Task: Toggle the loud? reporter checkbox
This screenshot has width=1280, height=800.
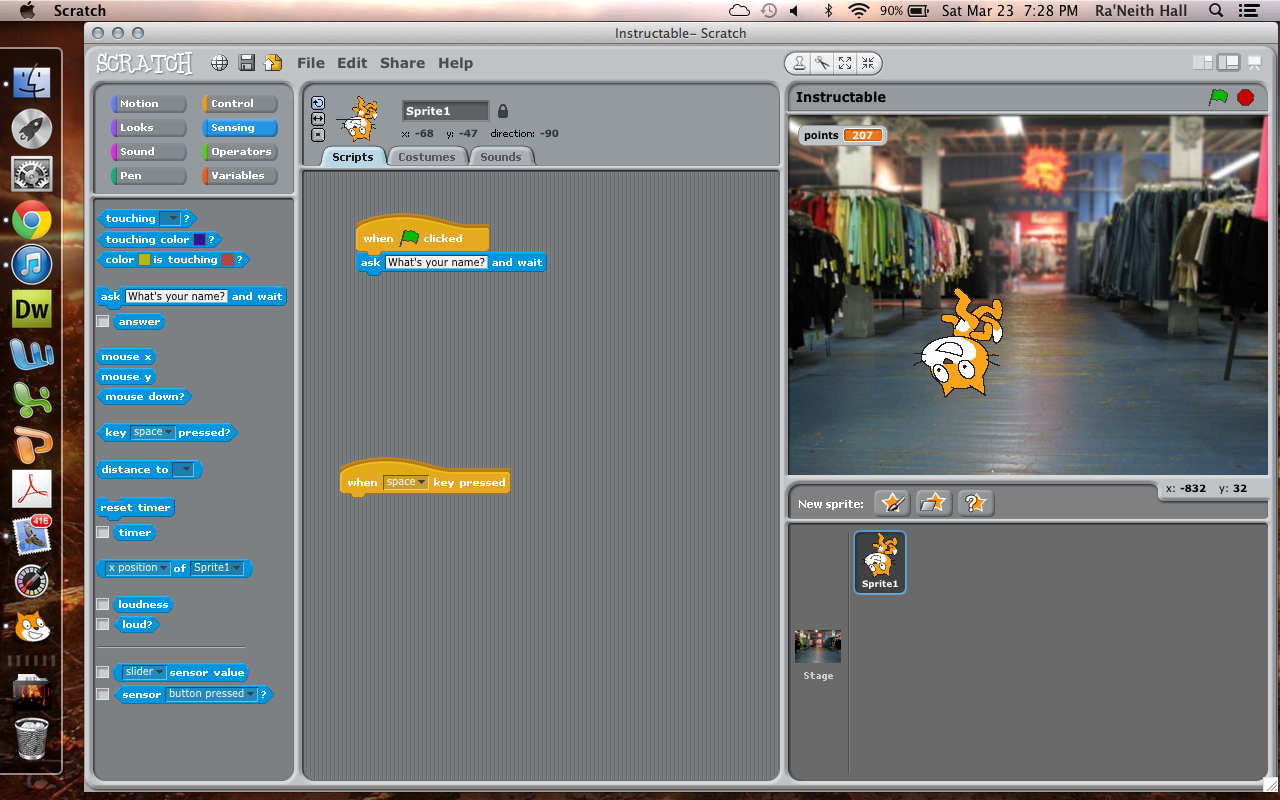Action: (102, 625)
